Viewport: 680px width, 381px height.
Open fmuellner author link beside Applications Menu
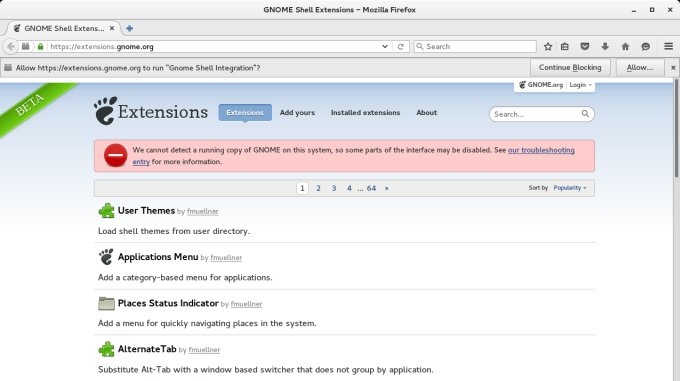(226, 257)
